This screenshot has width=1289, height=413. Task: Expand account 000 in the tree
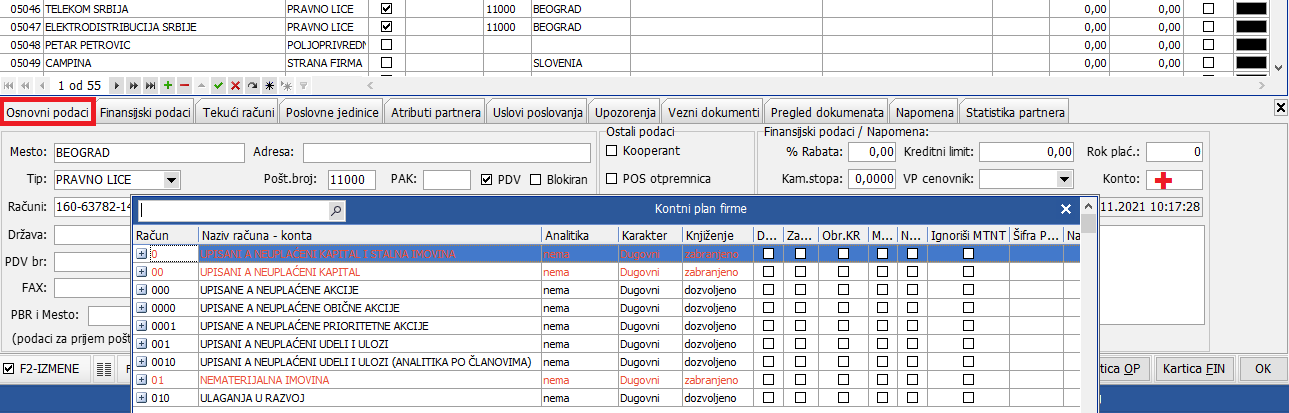pyautogui.click(x=142, y=290)
